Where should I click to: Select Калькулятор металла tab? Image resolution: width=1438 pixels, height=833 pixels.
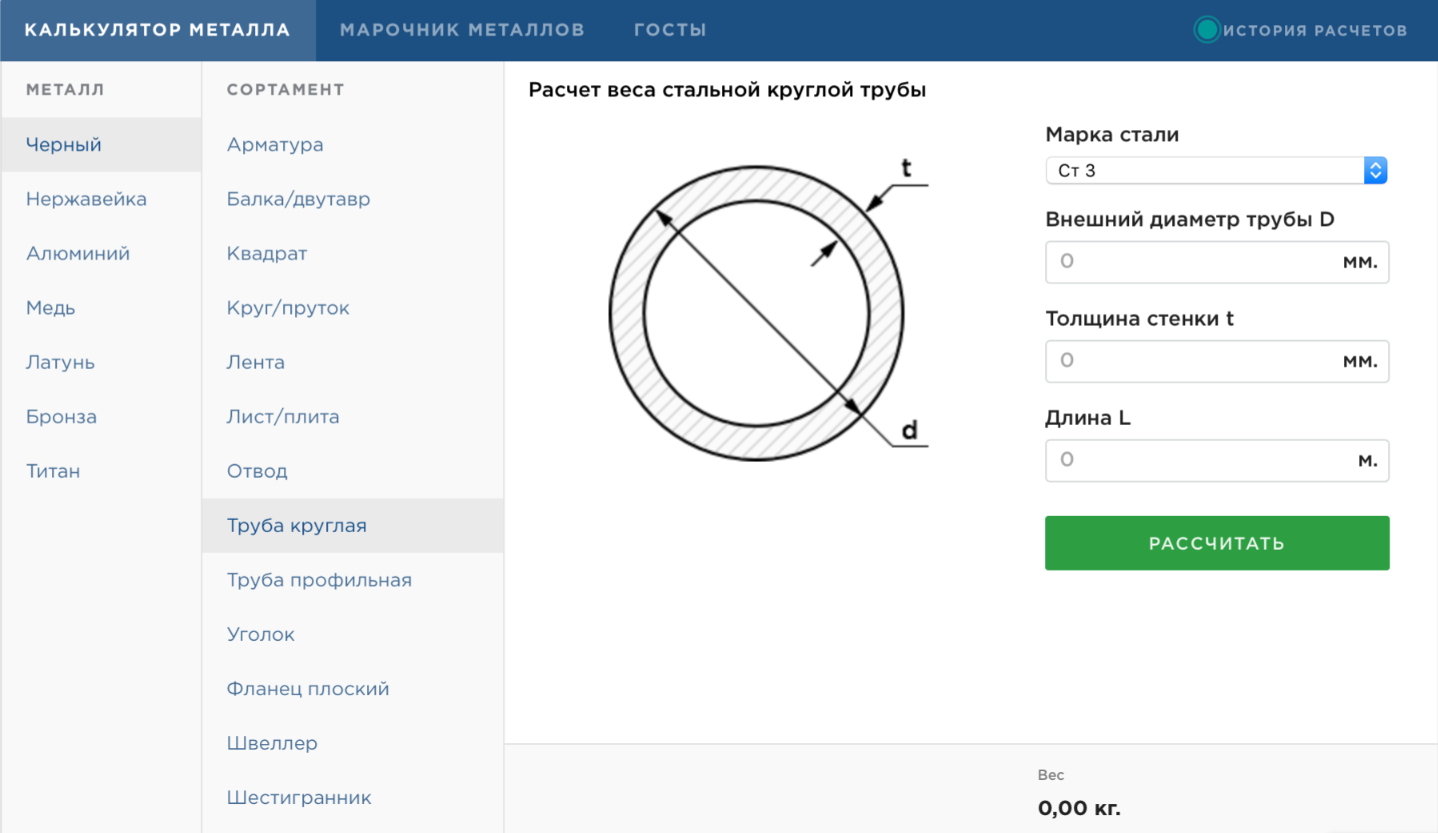158,30
